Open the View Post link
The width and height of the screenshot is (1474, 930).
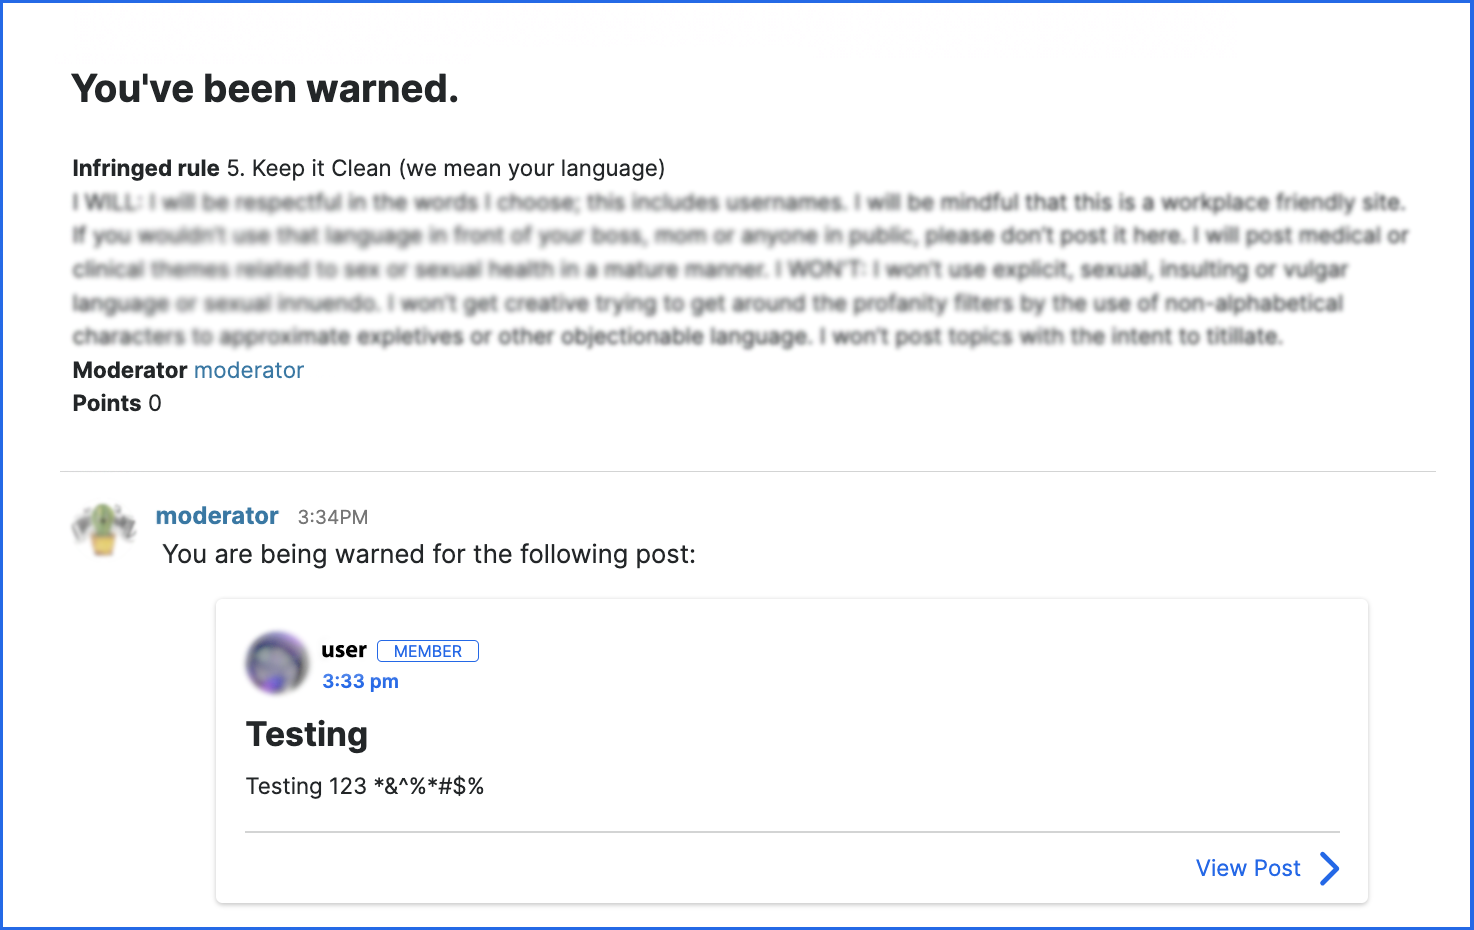[1248, 868]
